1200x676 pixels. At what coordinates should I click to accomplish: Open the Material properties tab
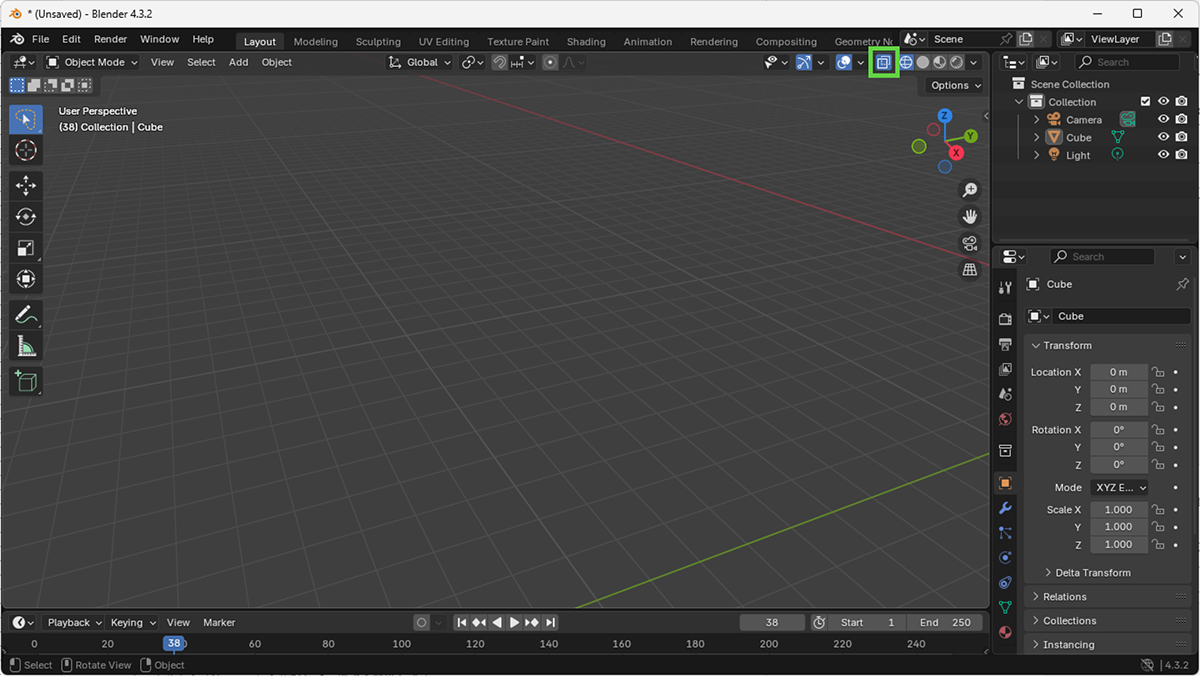point(1005,632)
